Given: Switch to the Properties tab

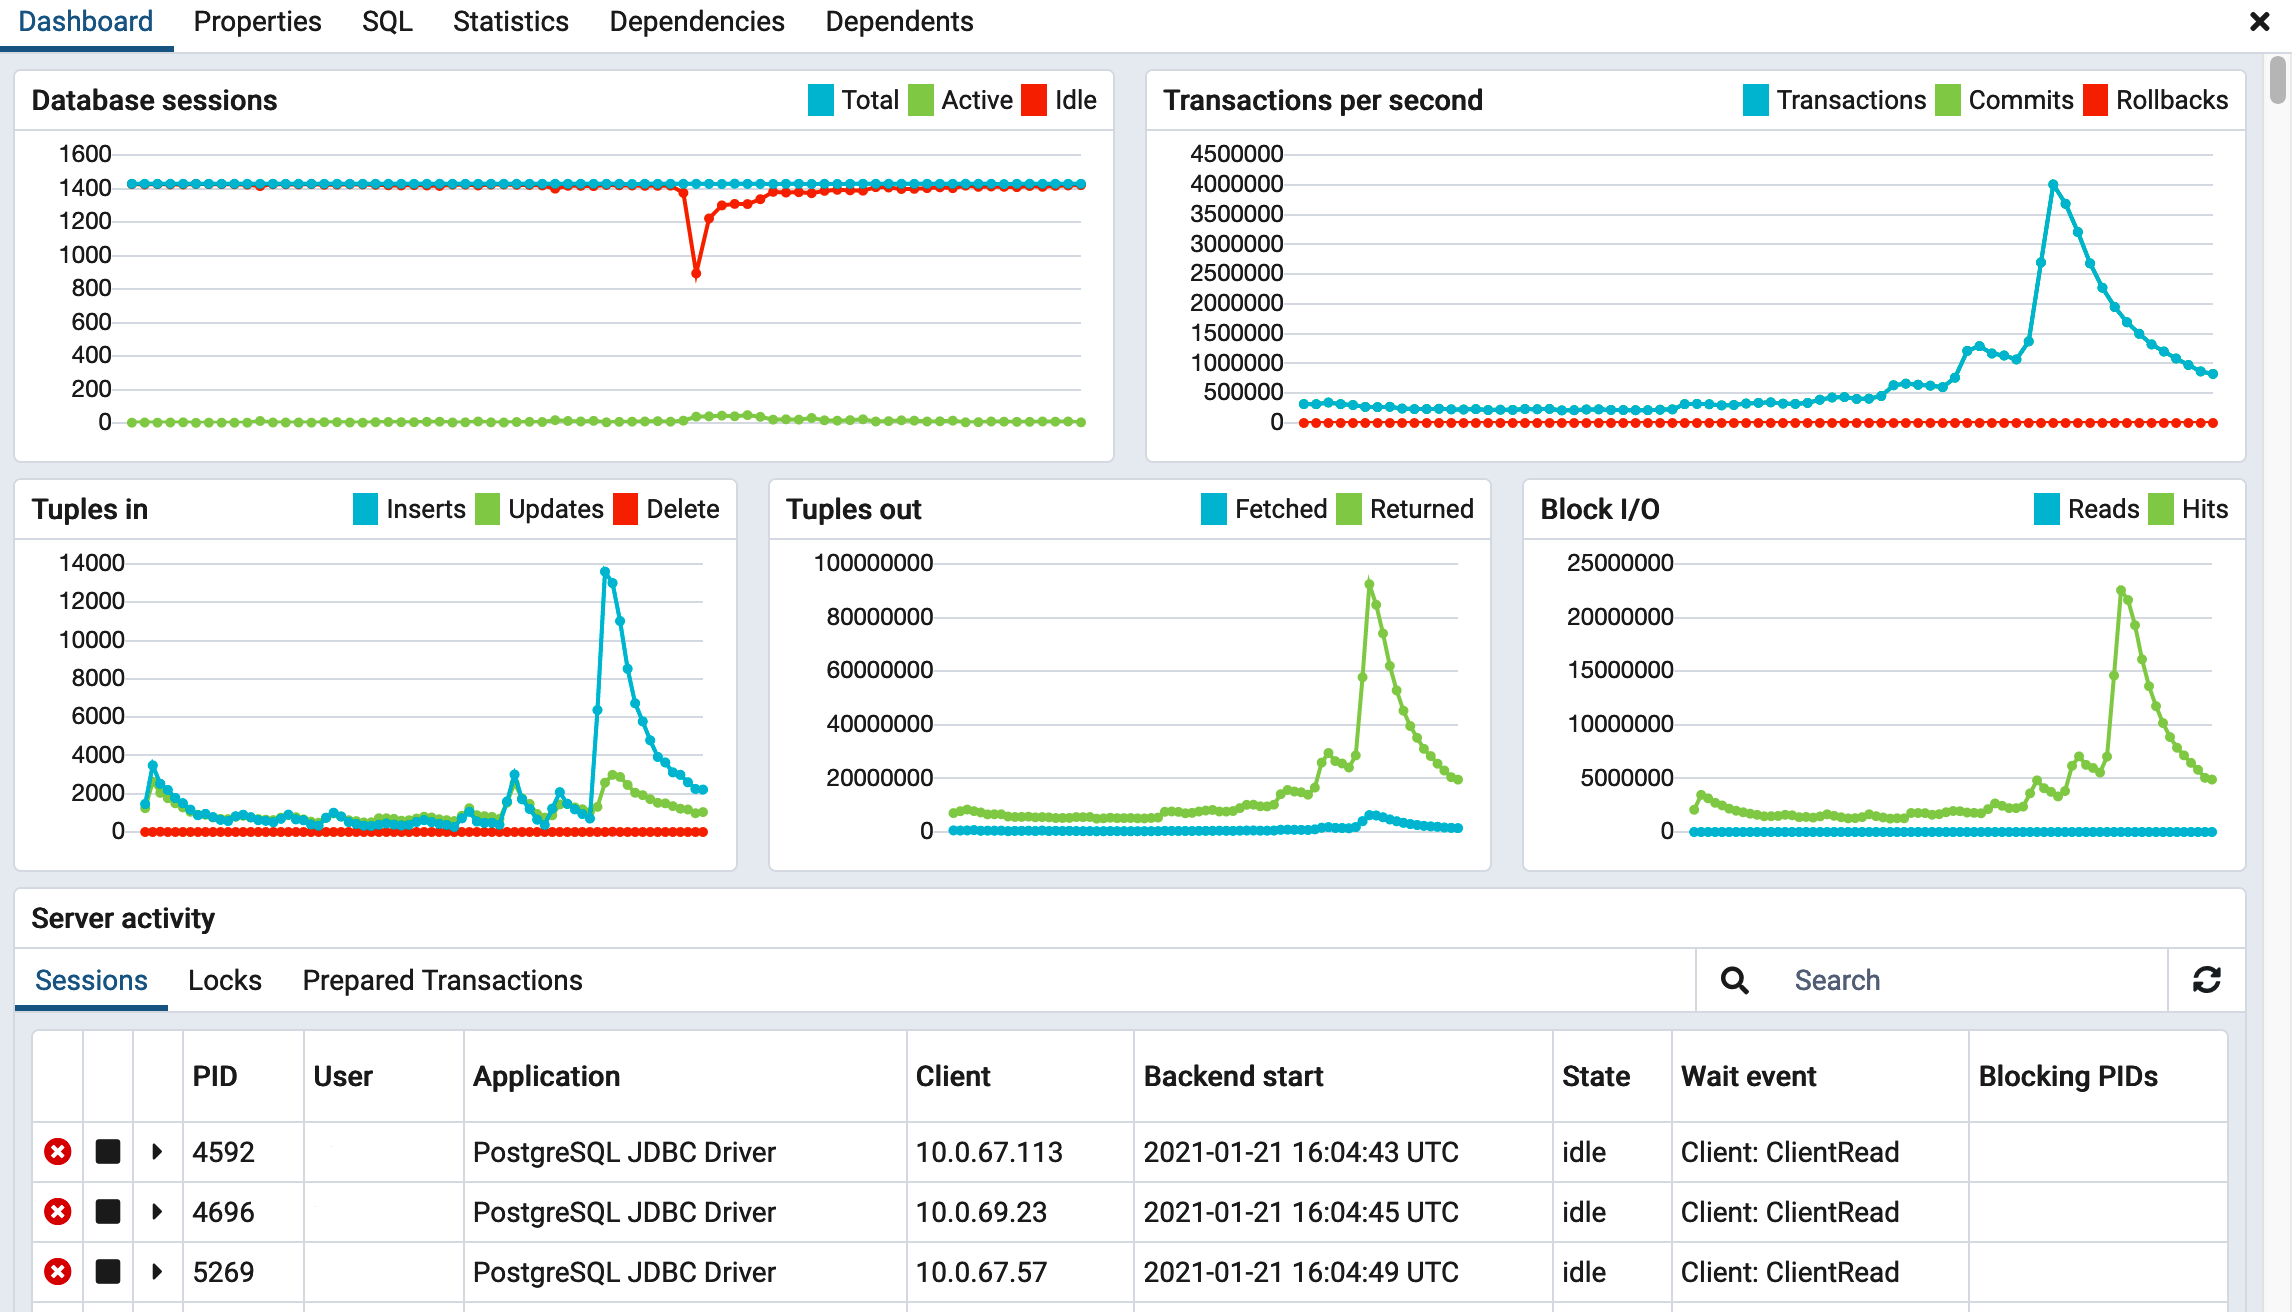Looking at the screenshot, I should click(257, 22).
